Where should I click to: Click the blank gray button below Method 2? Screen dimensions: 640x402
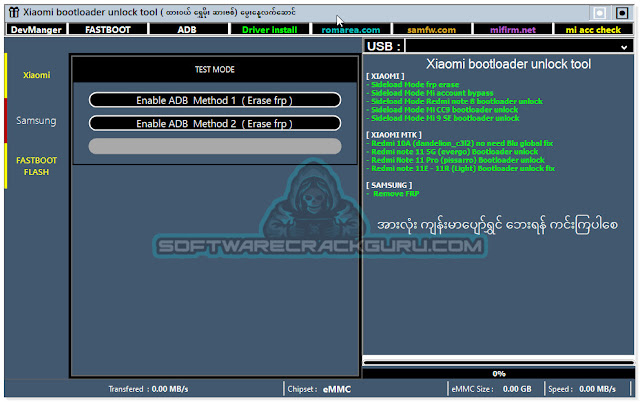tap(215, 147)
